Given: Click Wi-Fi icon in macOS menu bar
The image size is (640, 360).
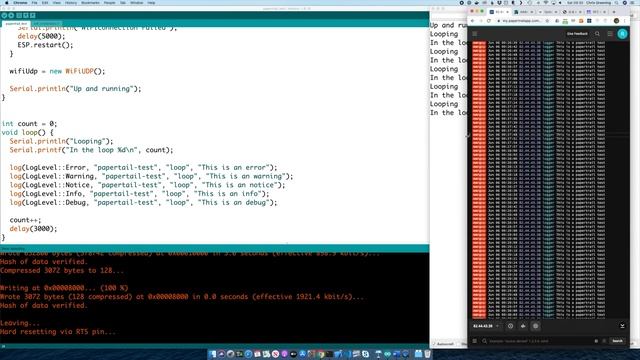Looking at the screenshot, I should point(546,2).
